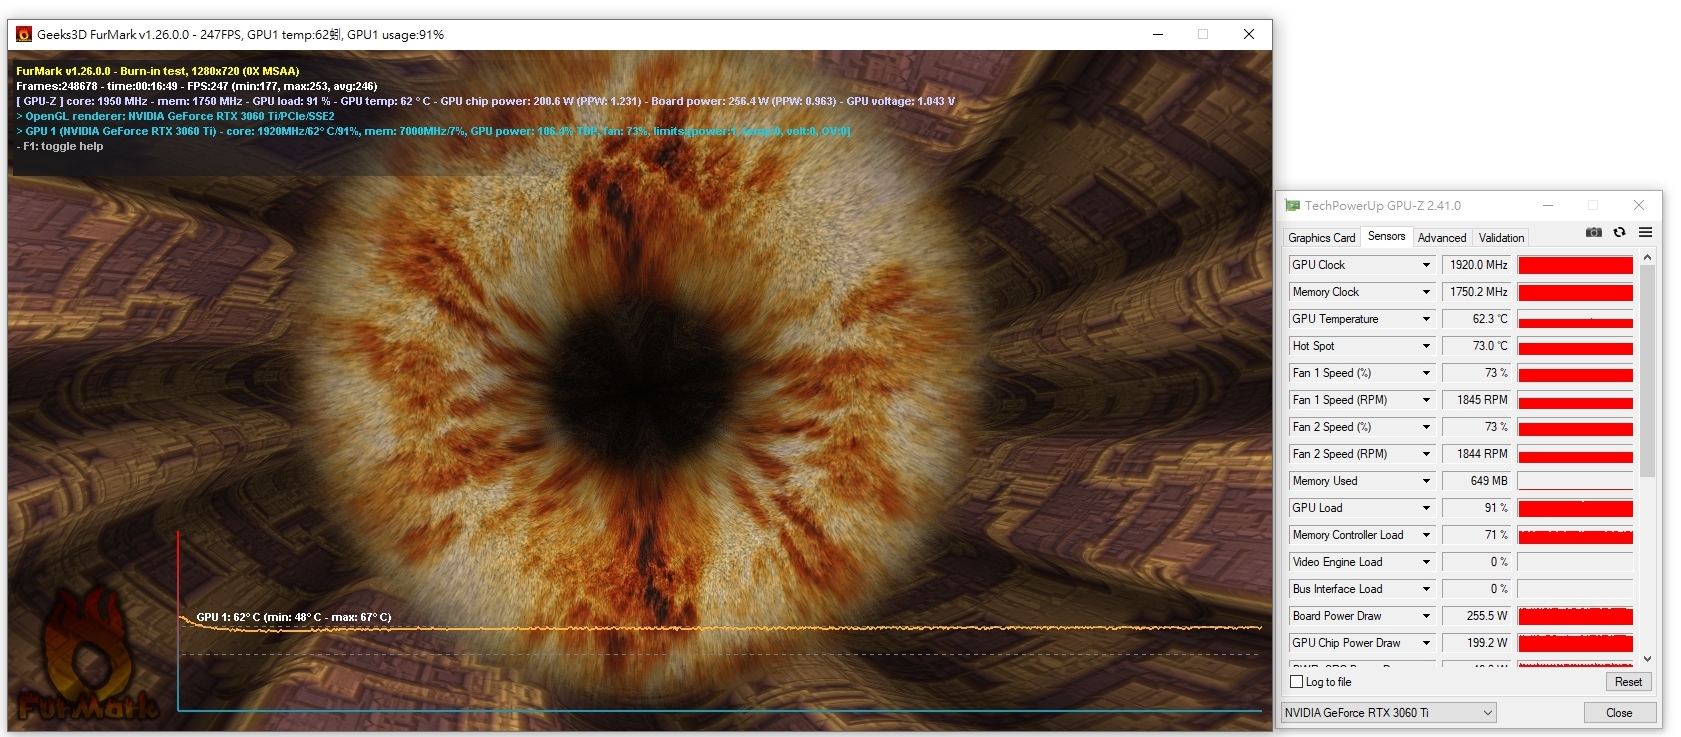This screenshot has width=1681, height=737.
Task: Click the Reset button in GPU-Z
Action: coord(1628,682)
